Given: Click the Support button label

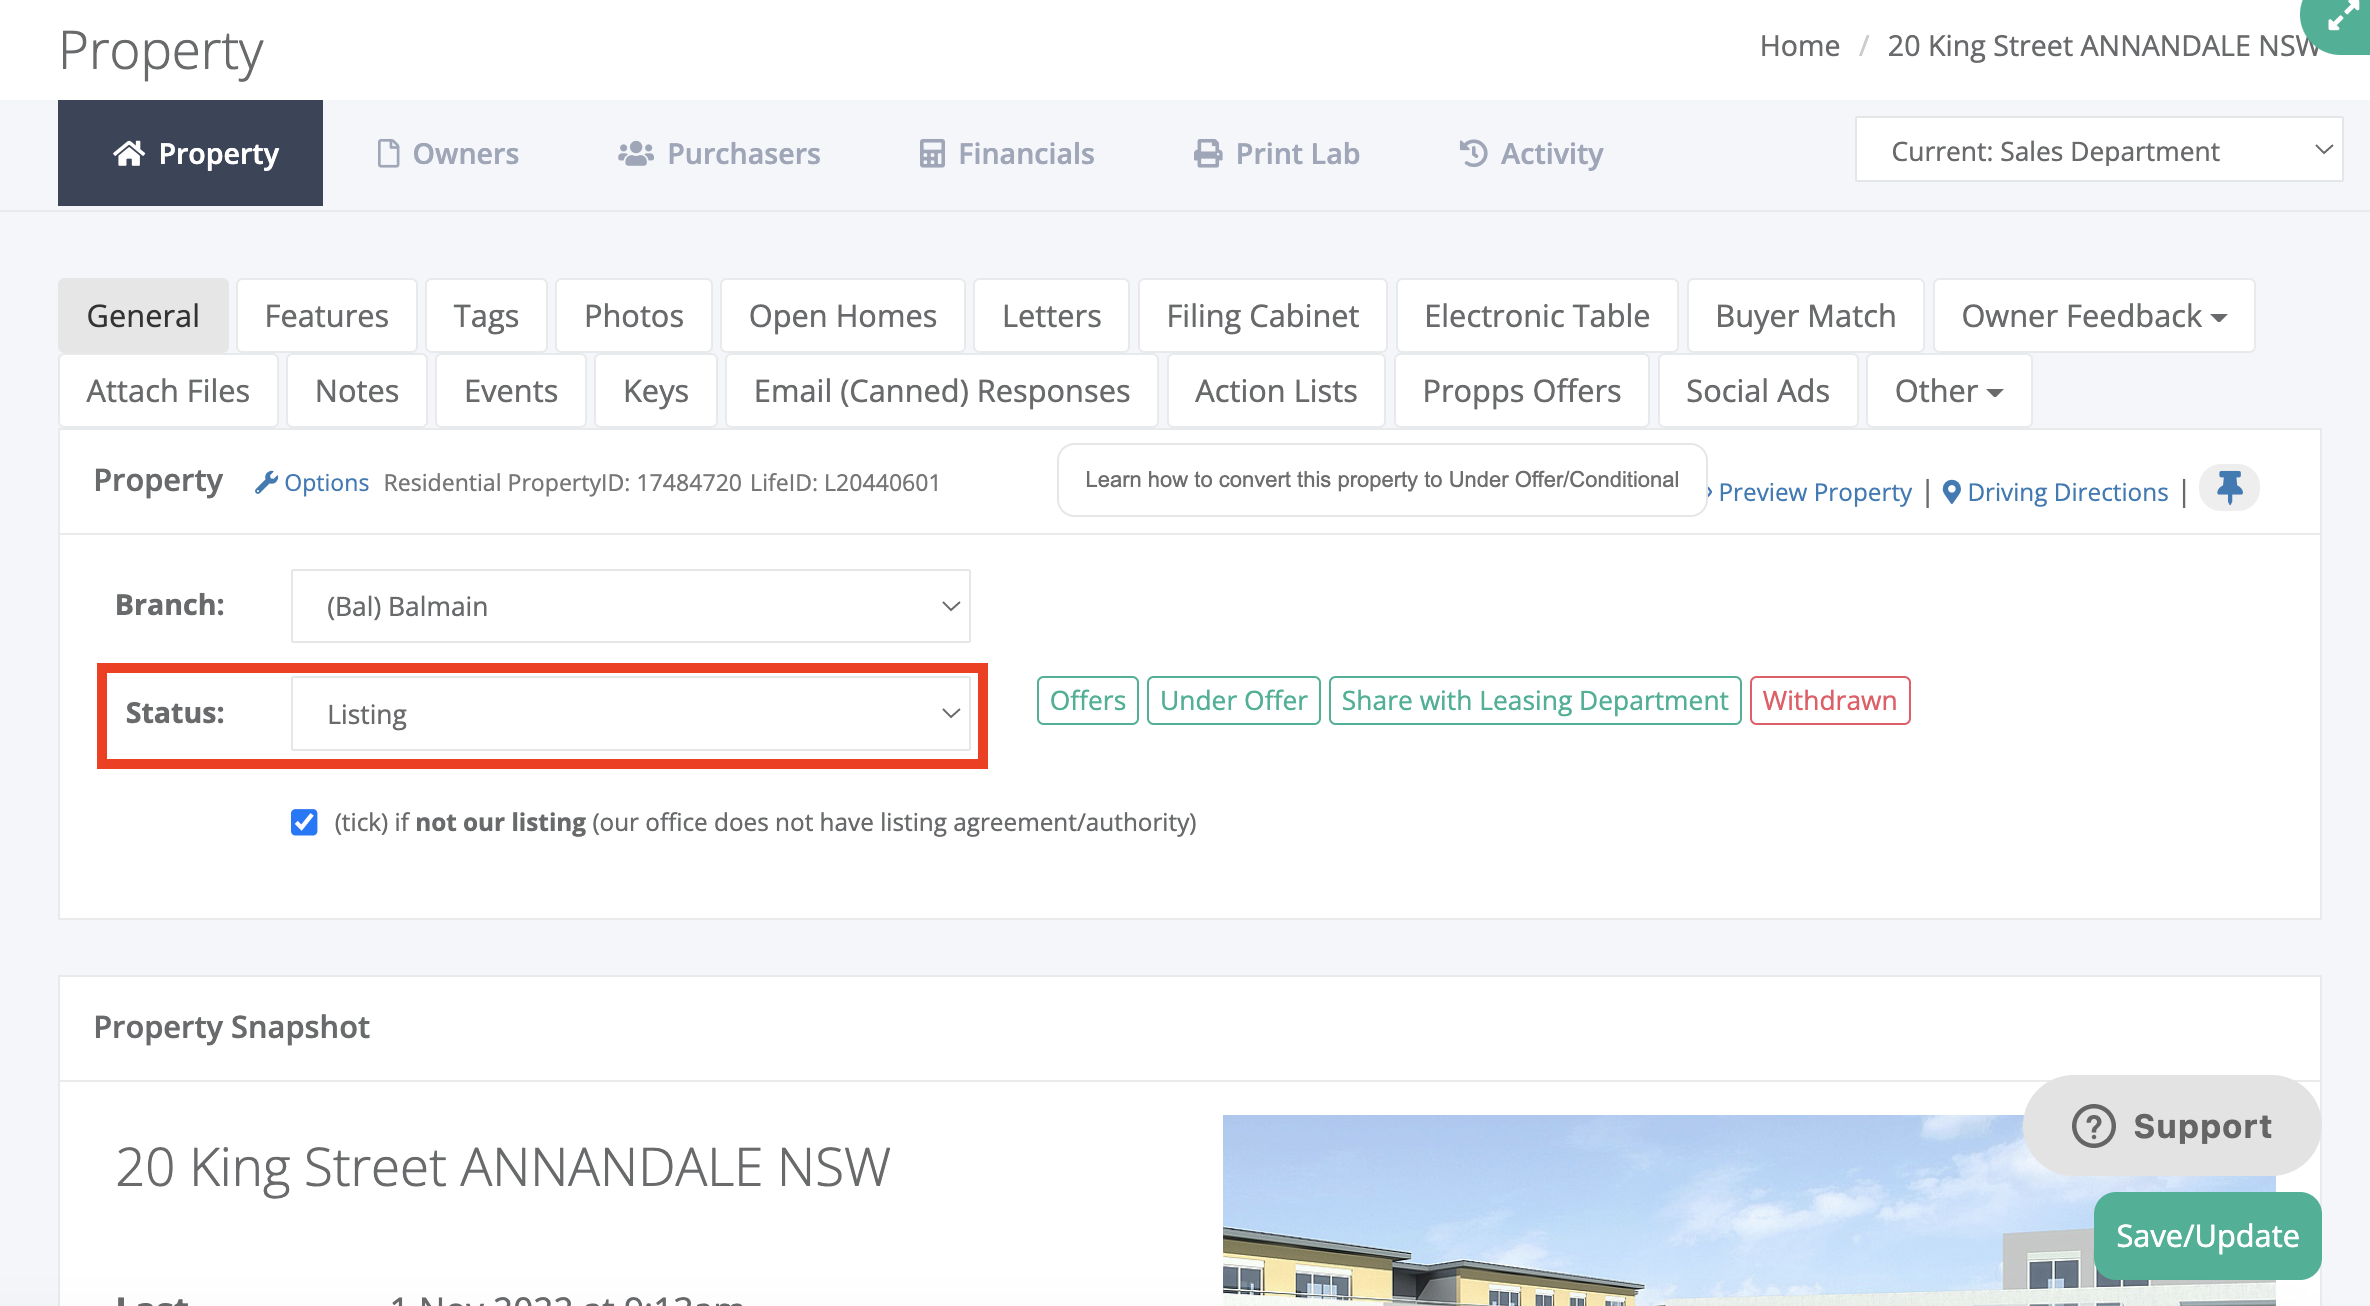Looking at the screenshot, I should (x=2203, y=1126).
